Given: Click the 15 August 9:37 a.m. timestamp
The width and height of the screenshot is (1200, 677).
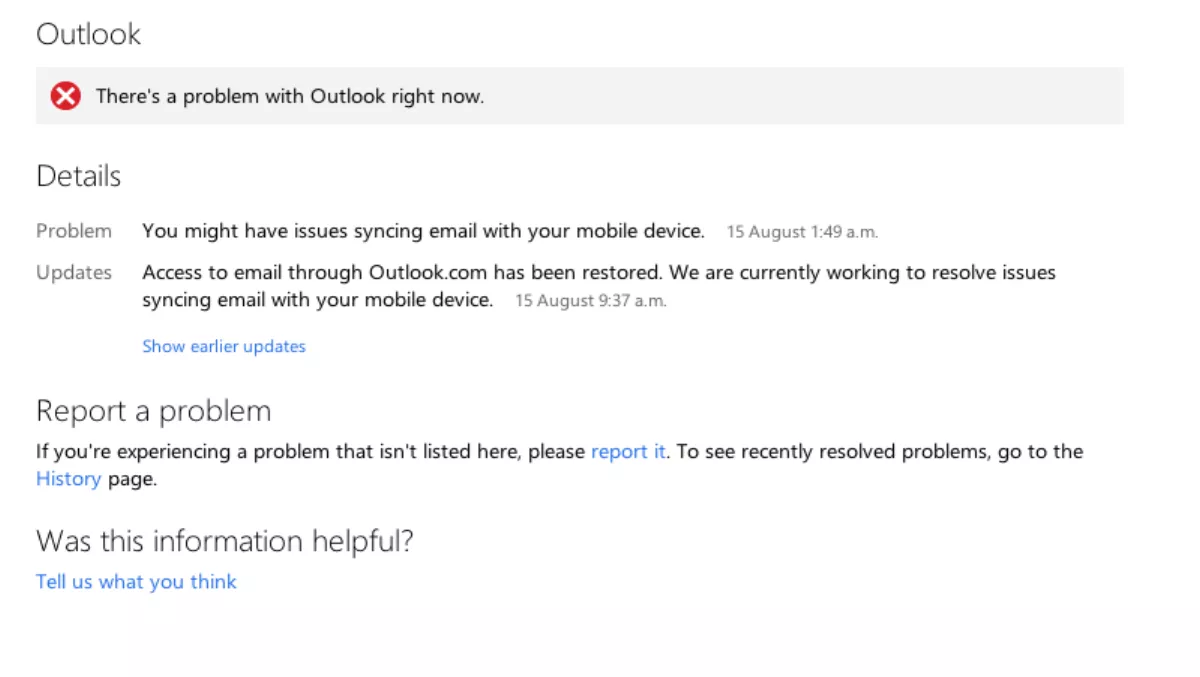Looking at the screenshot, I should [590, 300].
